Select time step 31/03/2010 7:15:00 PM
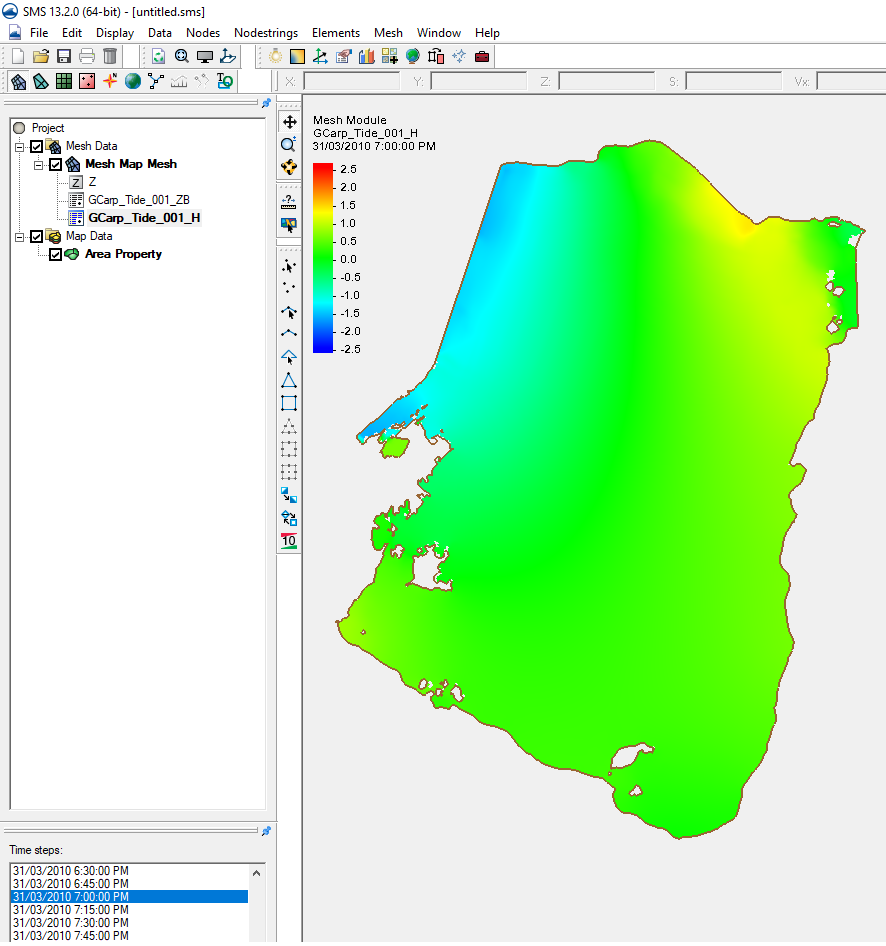The image size is (886, 946). pyautogui.click(x=70, y=910)
